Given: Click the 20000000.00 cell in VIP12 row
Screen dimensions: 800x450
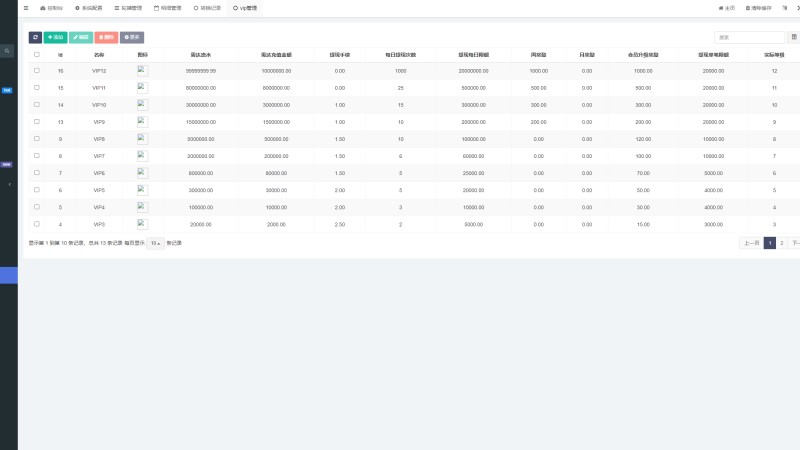Looking at the screenshot, I should click(473, 71).
